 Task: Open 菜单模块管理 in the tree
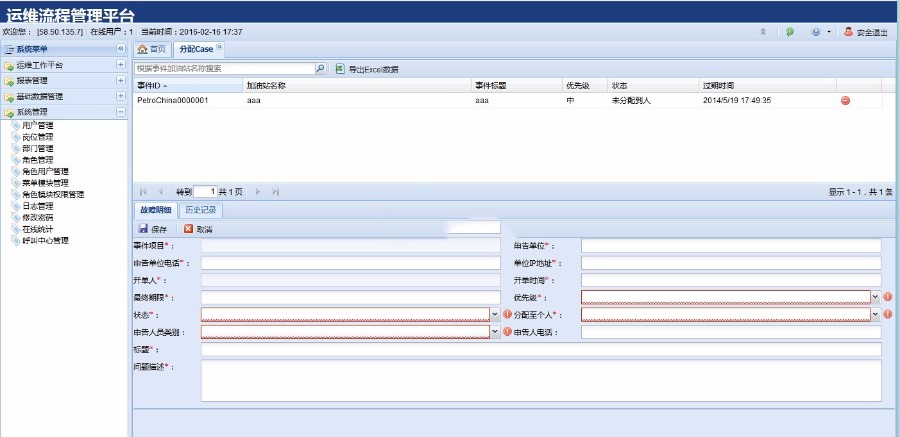[45, 183]
